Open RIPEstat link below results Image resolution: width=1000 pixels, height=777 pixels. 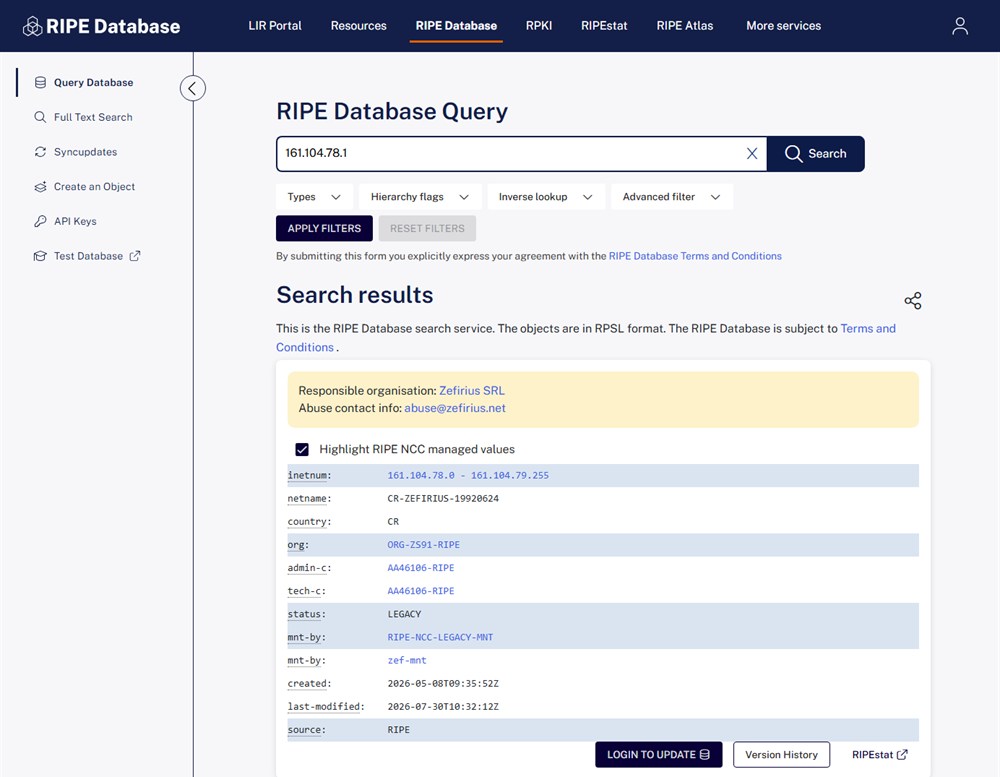tap(879, 755)
